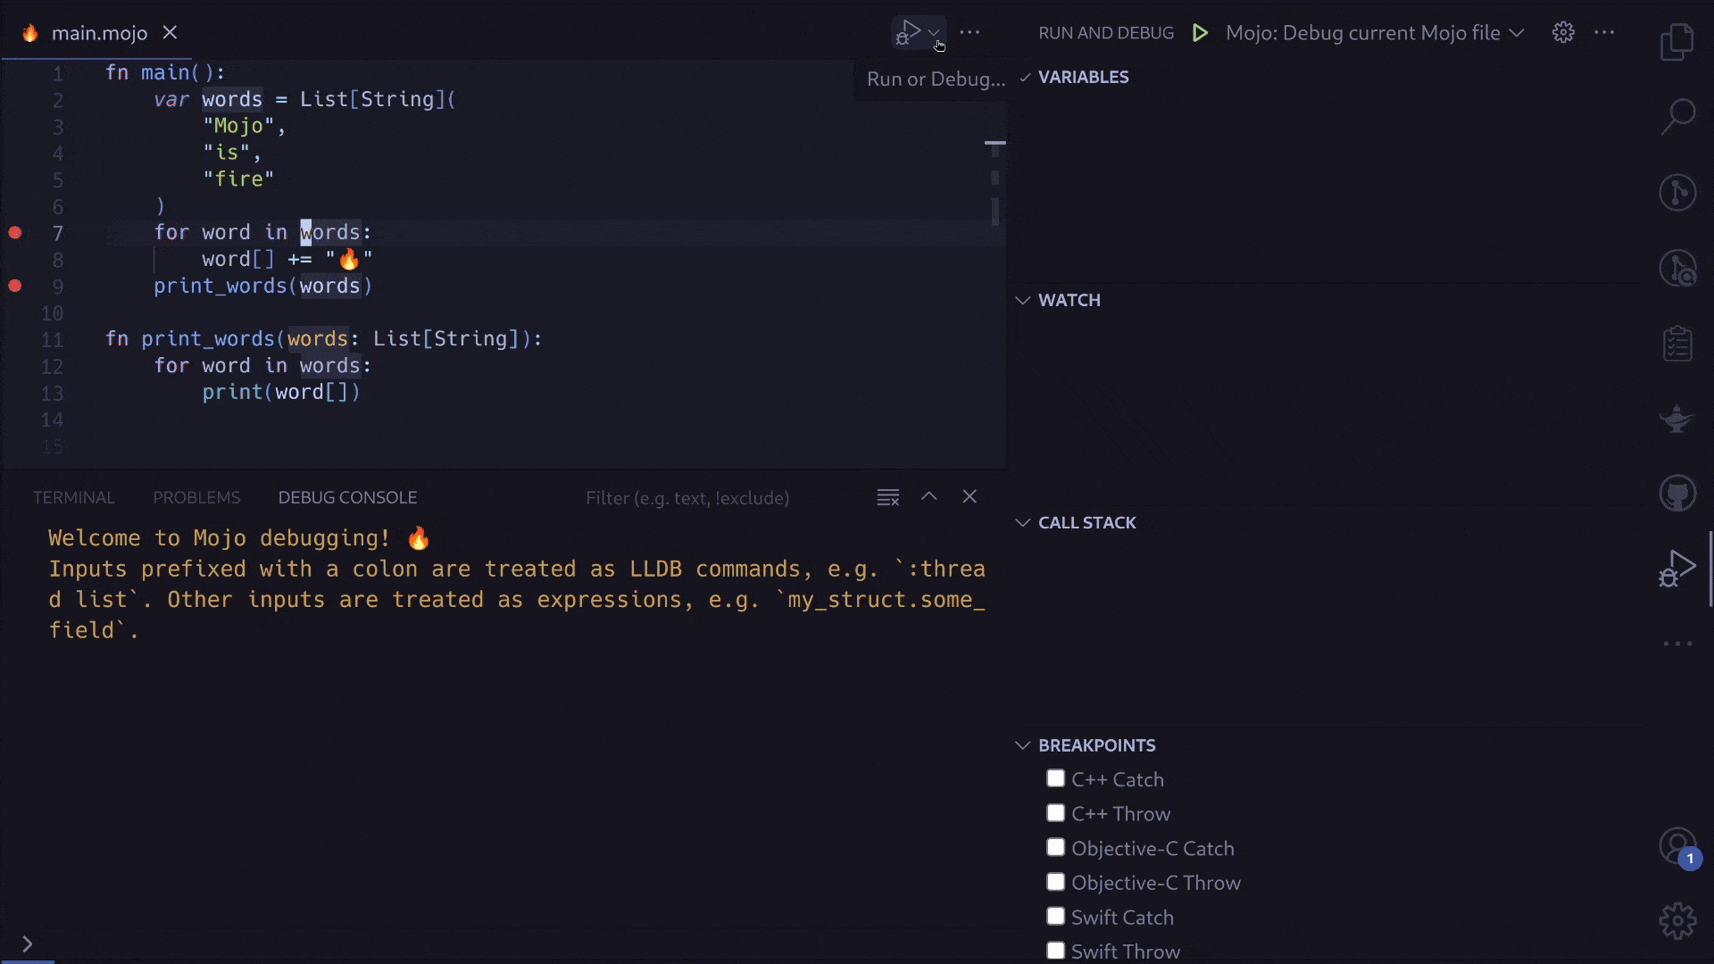Open the Run and Debug activity bar icon
The width and height of the screenshot is (1714, 964).
[x=1676, y=567]
